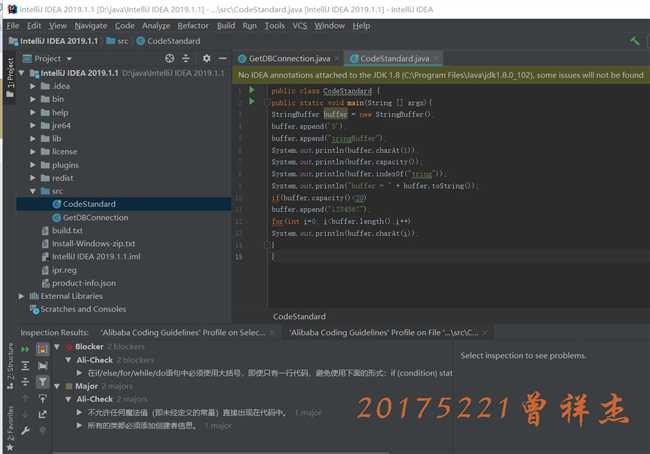This screenshot has width=650, height=454.
Task: Close the CodeStandard.java editor tab
Action: (x=436, y=59)
